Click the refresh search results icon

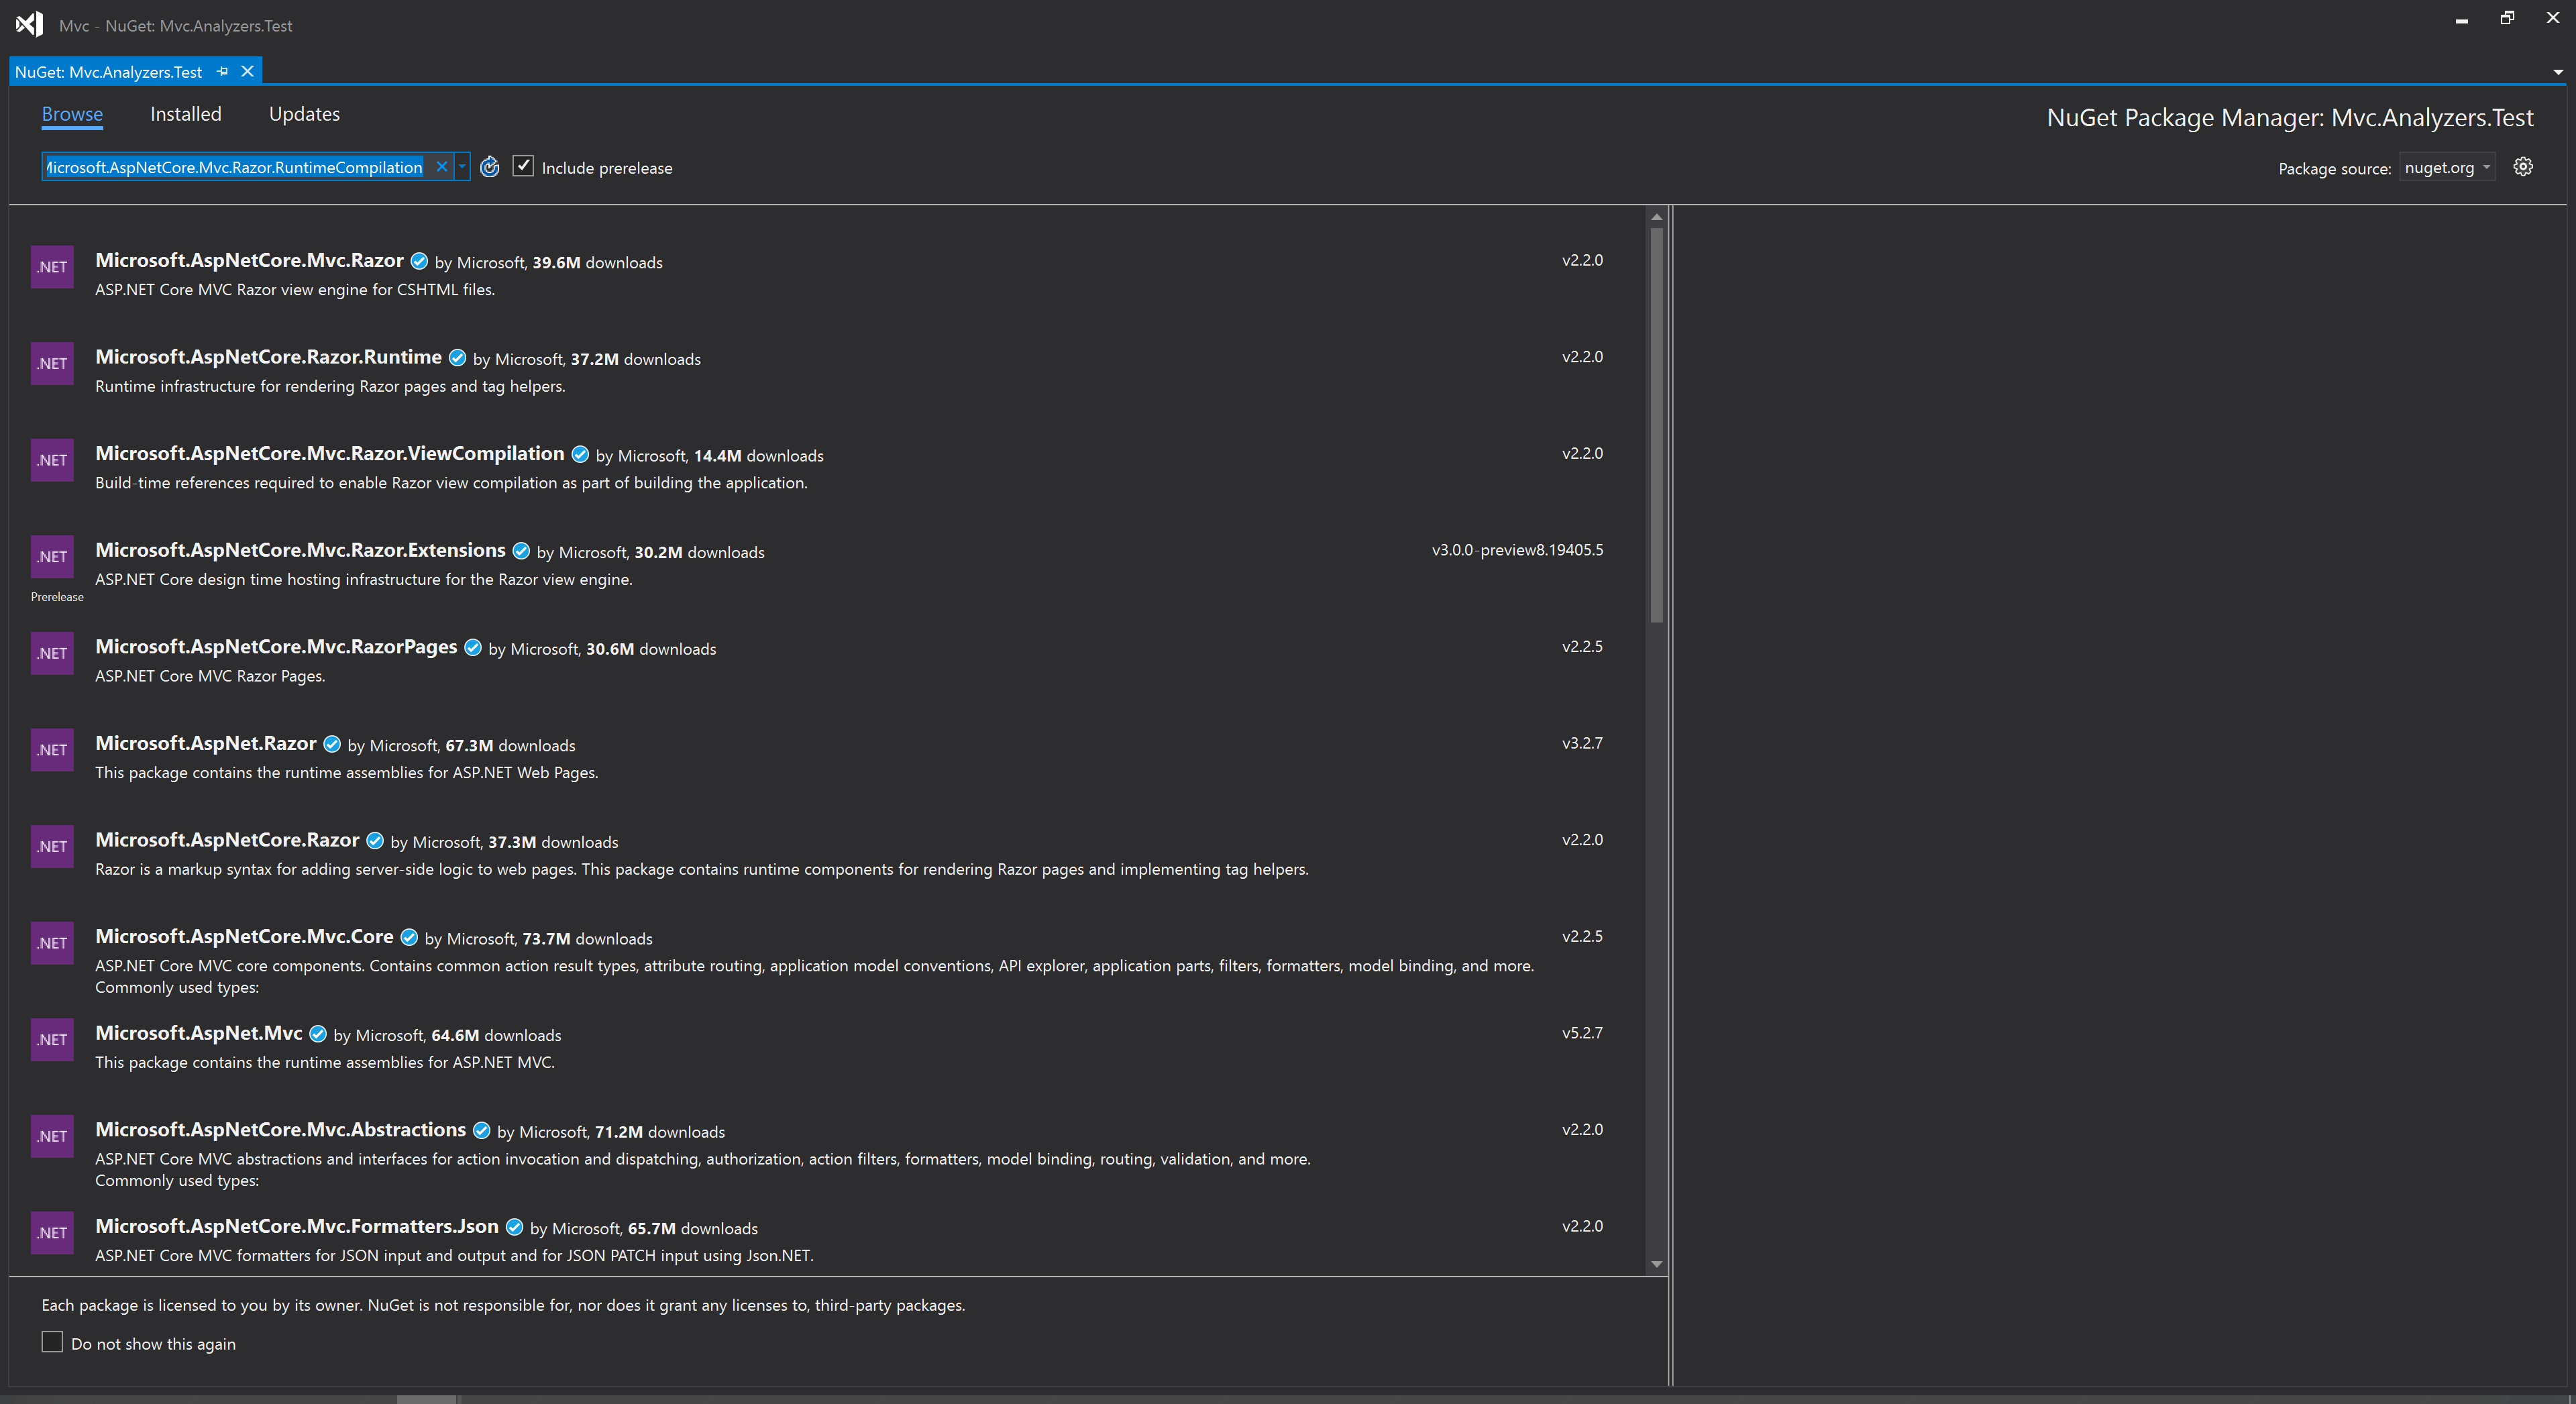click(x=490, y=167)
